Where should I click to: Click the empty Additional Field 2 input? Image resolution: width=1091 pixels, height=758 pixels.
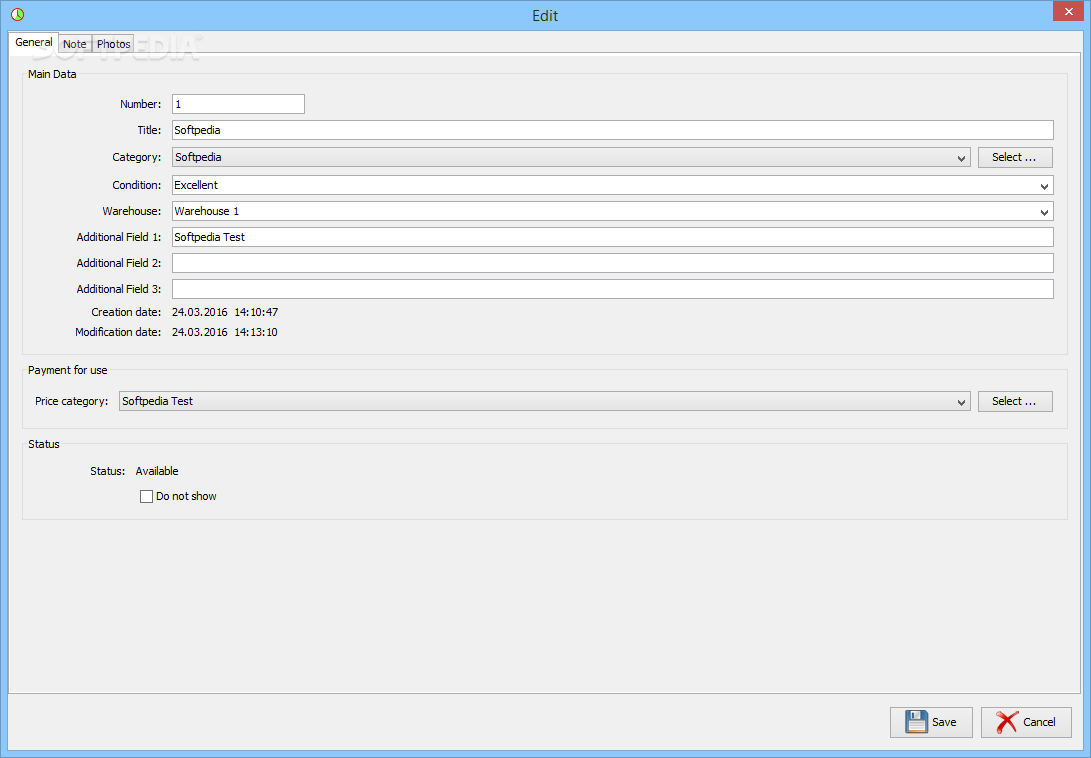612,263
